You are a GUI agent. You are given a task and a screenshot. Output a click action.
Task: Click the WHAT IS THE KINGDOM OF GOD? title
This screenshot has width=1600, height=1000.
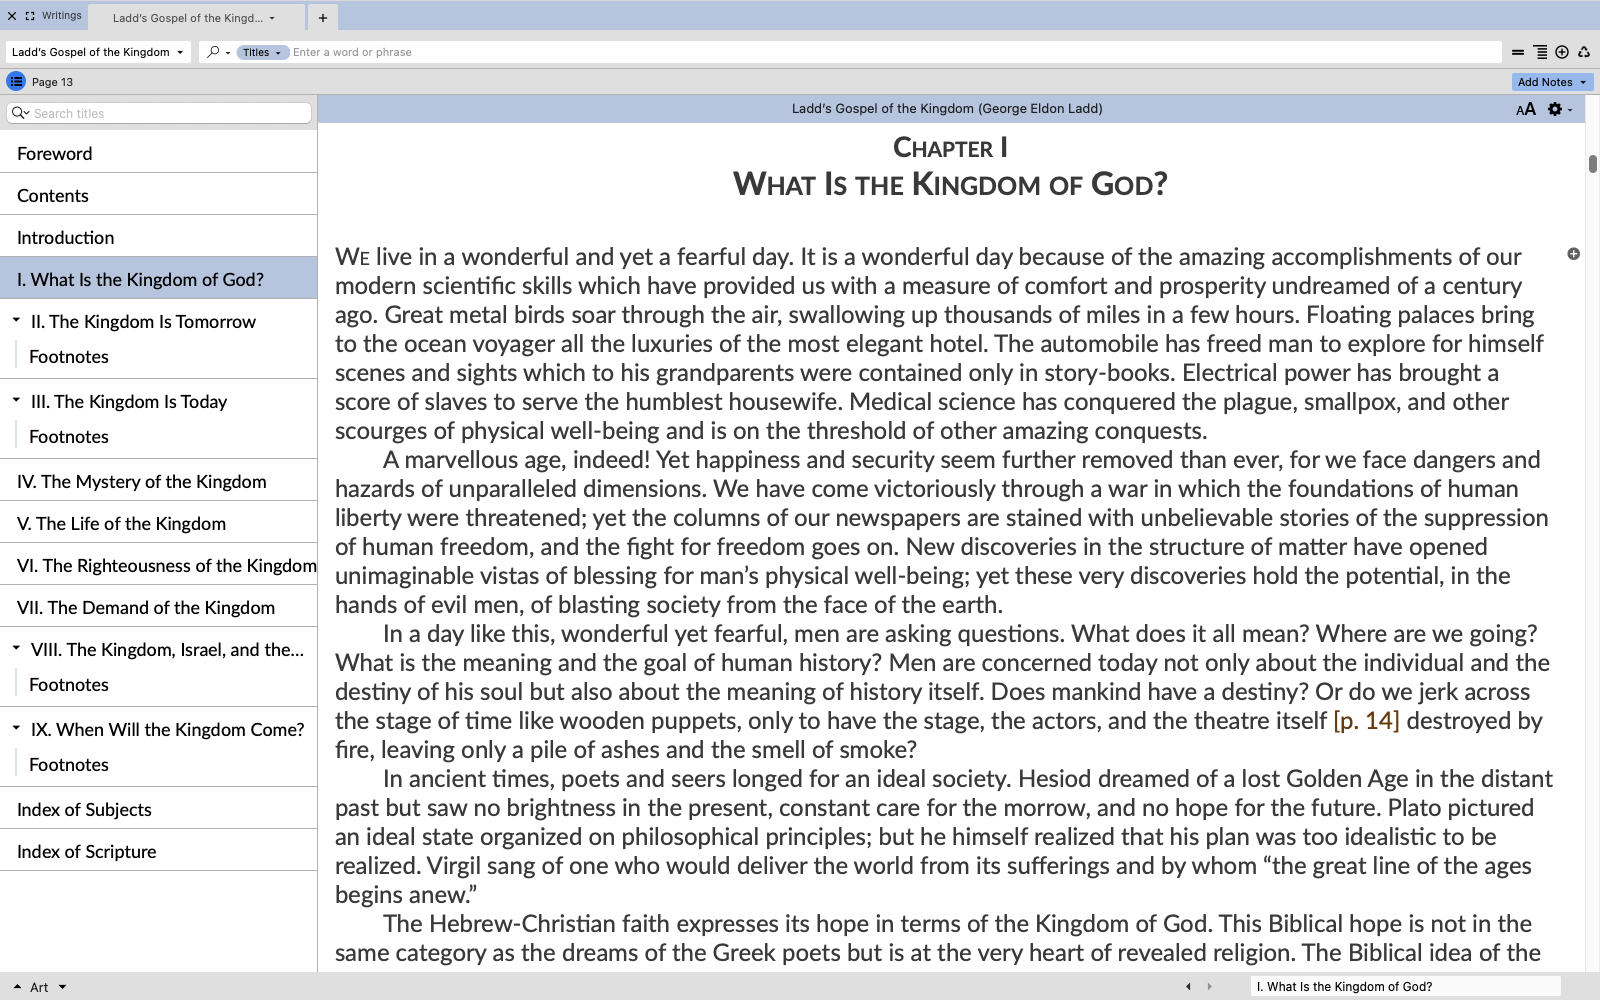tap(950, 184)
